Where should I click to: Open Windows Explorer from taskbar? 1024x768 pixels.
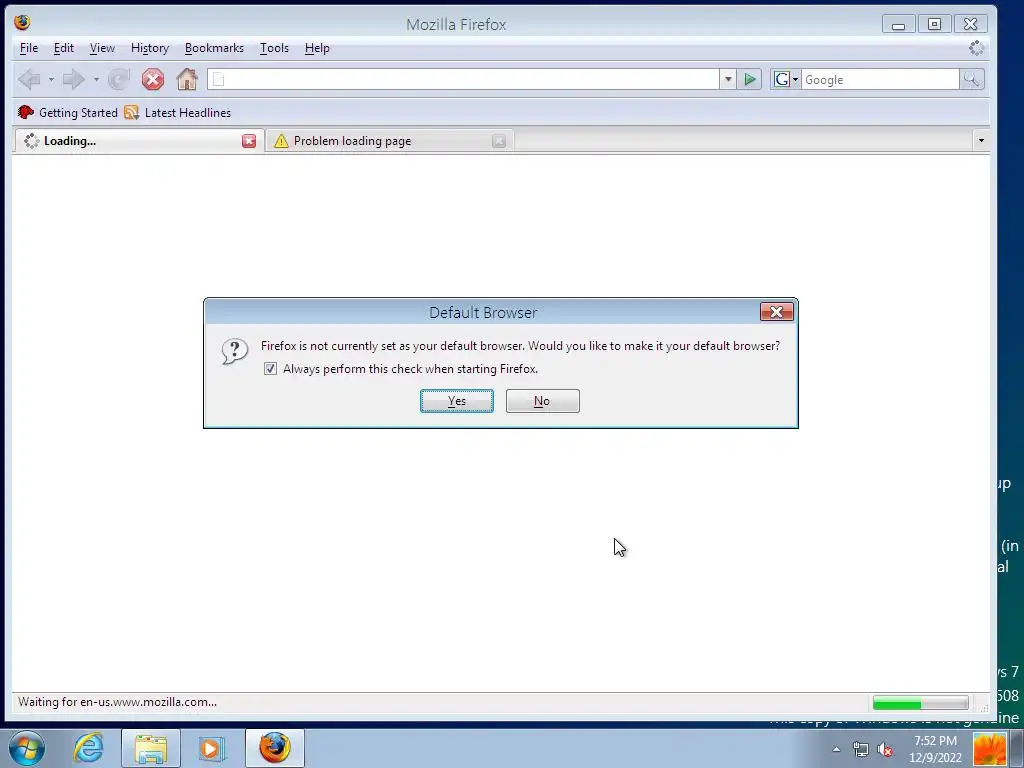151,748
